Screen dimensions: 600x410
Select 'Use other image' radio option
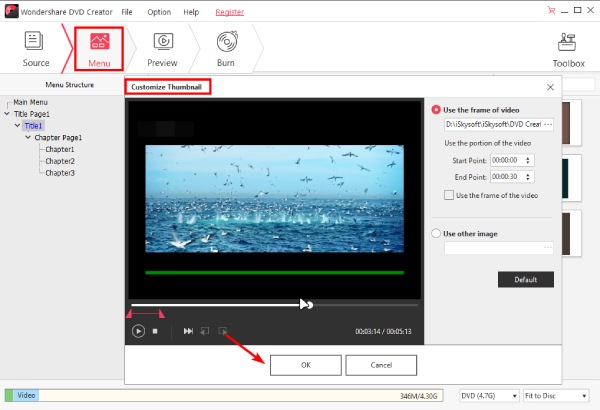(x=436, y=233)
